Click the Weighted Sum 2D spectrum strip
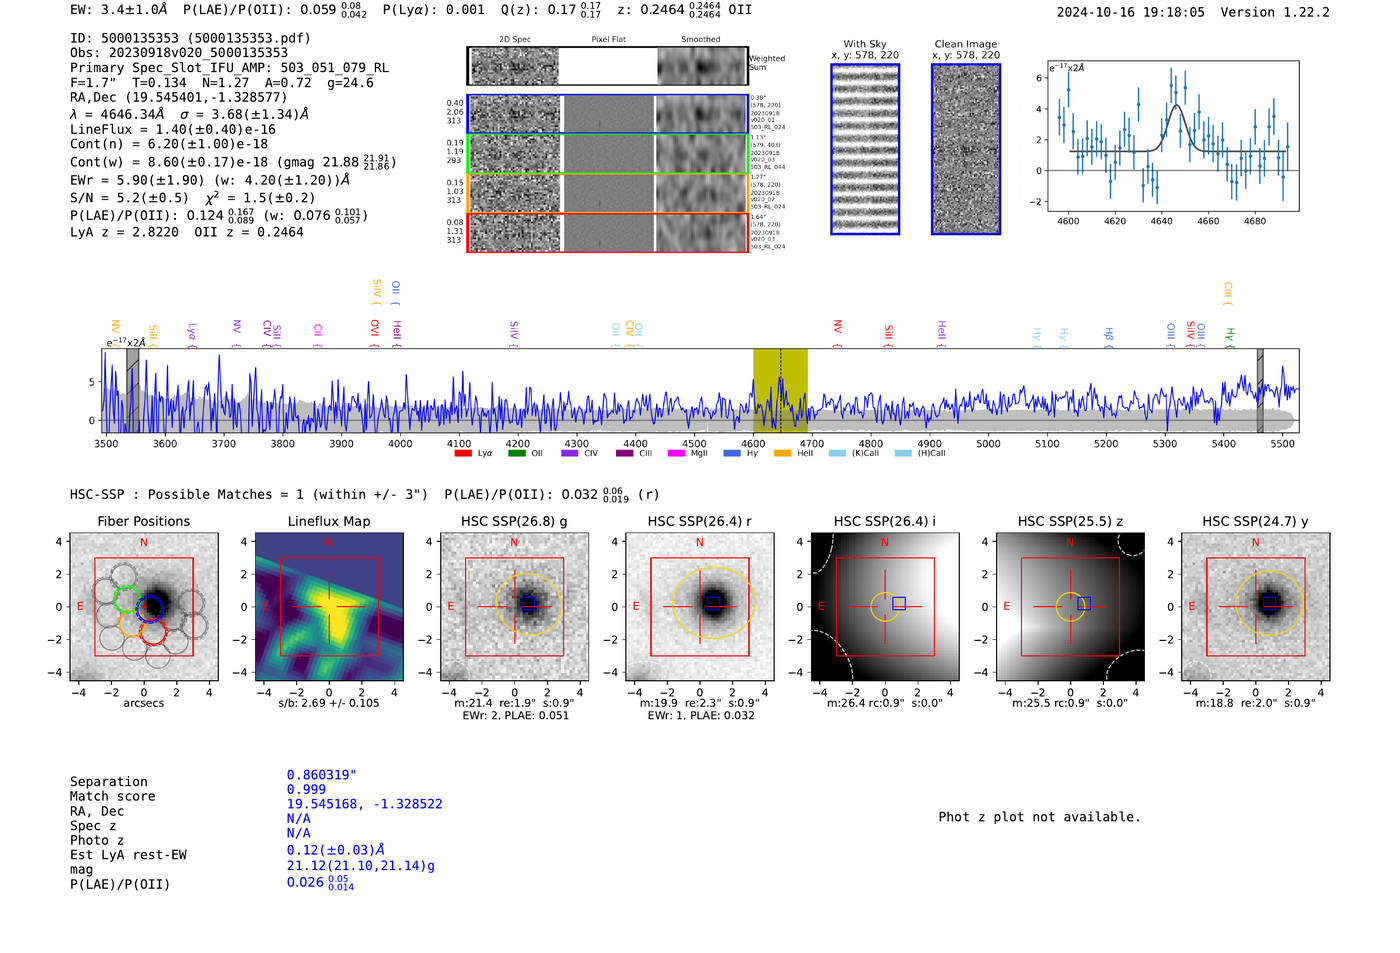This screenshot has height=953, width=1400. click(607, 66)
